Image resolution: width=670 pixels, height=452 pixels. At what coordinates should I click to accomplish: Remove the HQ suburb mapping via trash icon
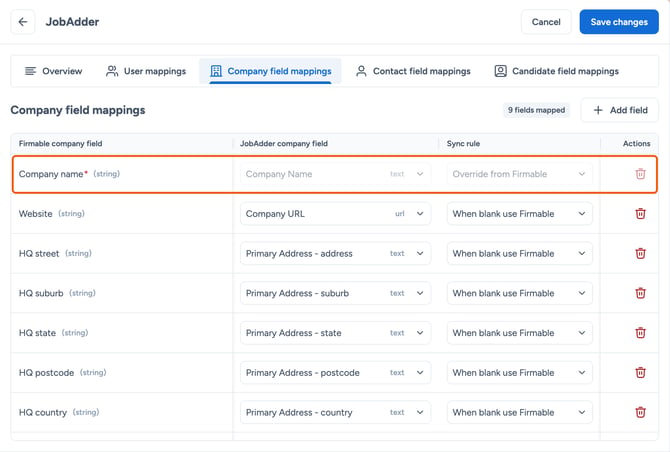[x=640, y=293]
